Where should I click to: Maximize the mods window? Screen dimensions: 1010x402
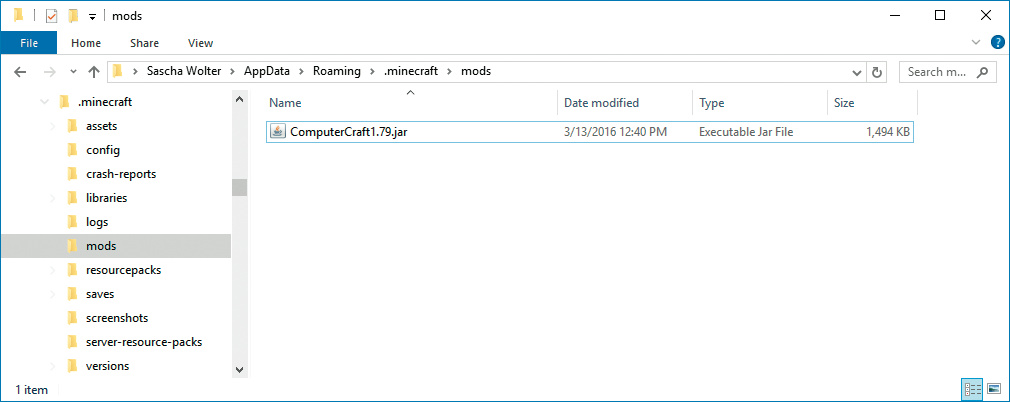pos(940,15)
